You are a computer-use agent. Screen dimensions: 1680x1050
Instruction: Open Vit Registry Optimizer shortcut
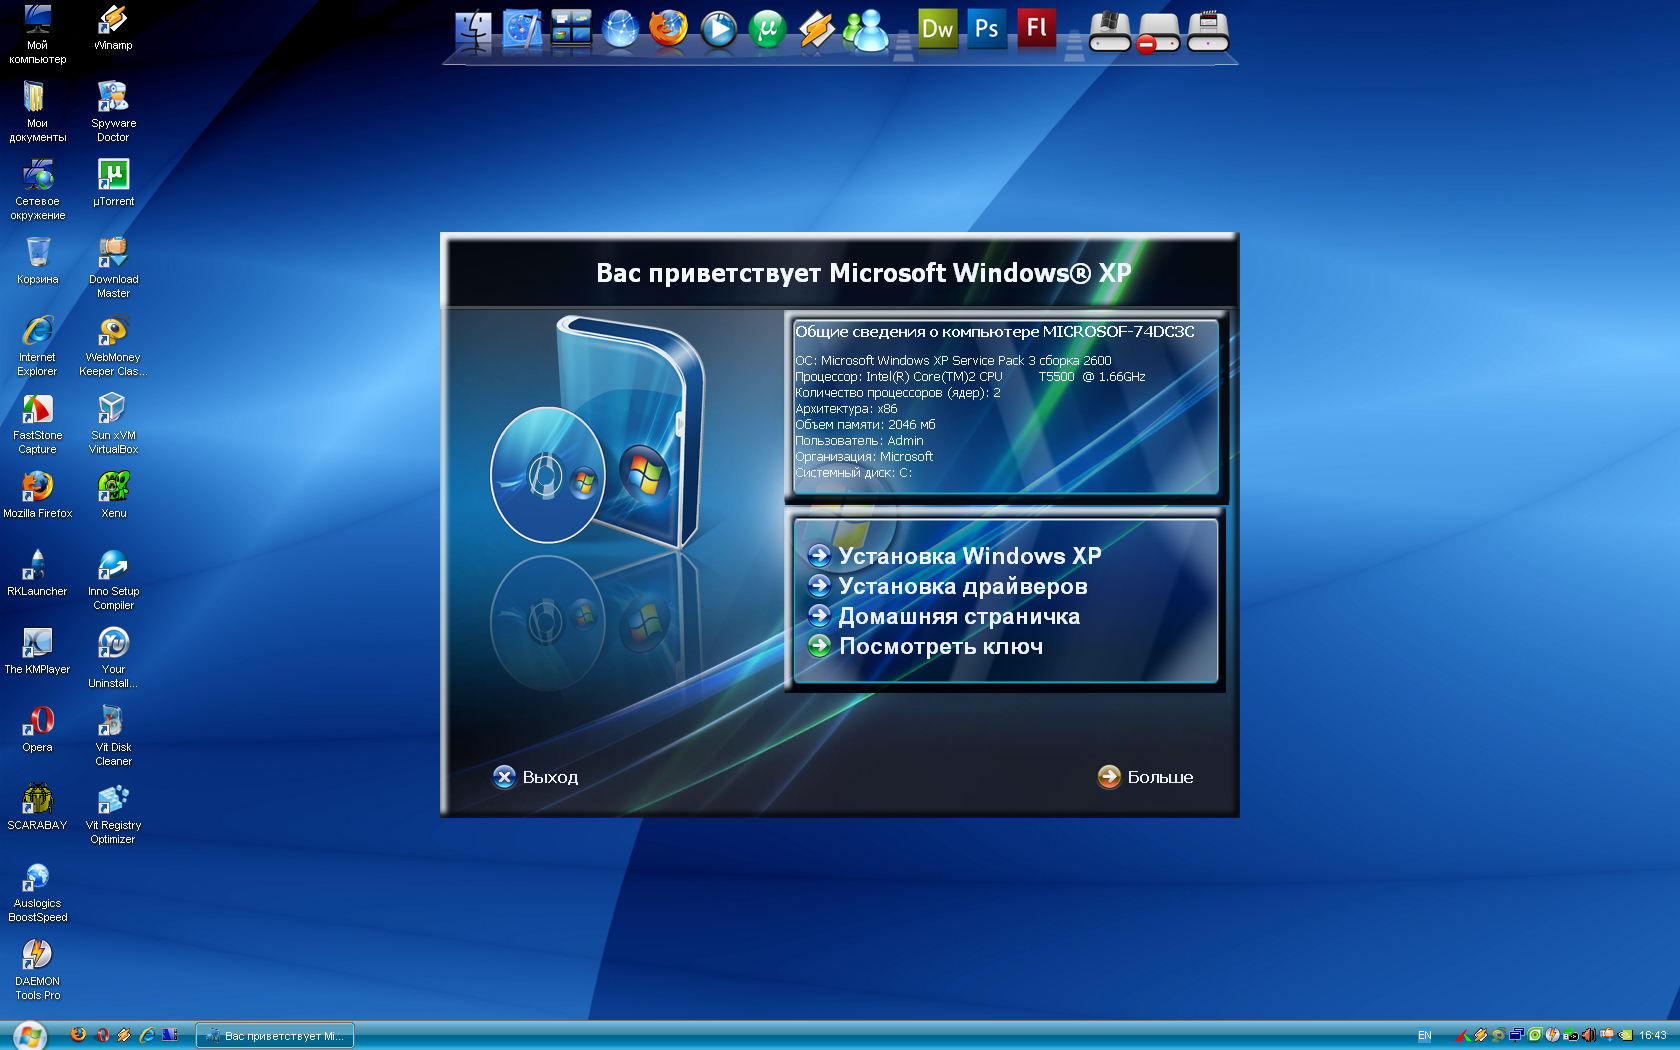[113, 813]
